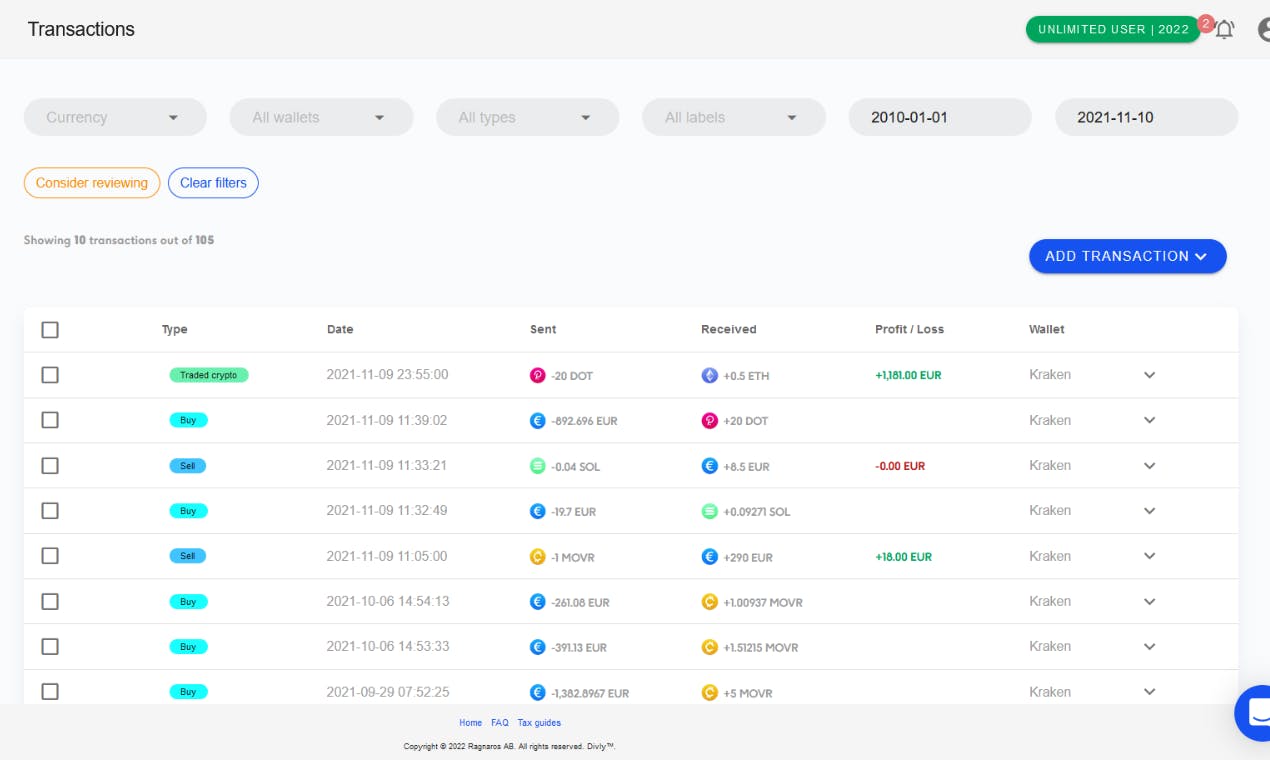Click the EUR icon next to -892.696 EUR

click(x=538, y=421)
